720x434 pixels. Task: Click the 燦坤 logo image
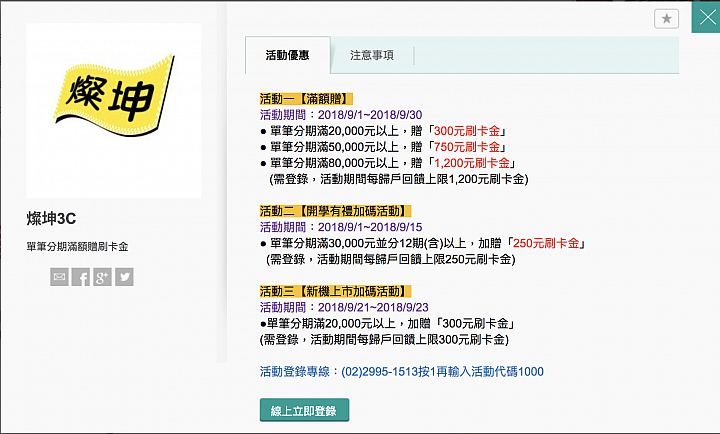(114, 111)
